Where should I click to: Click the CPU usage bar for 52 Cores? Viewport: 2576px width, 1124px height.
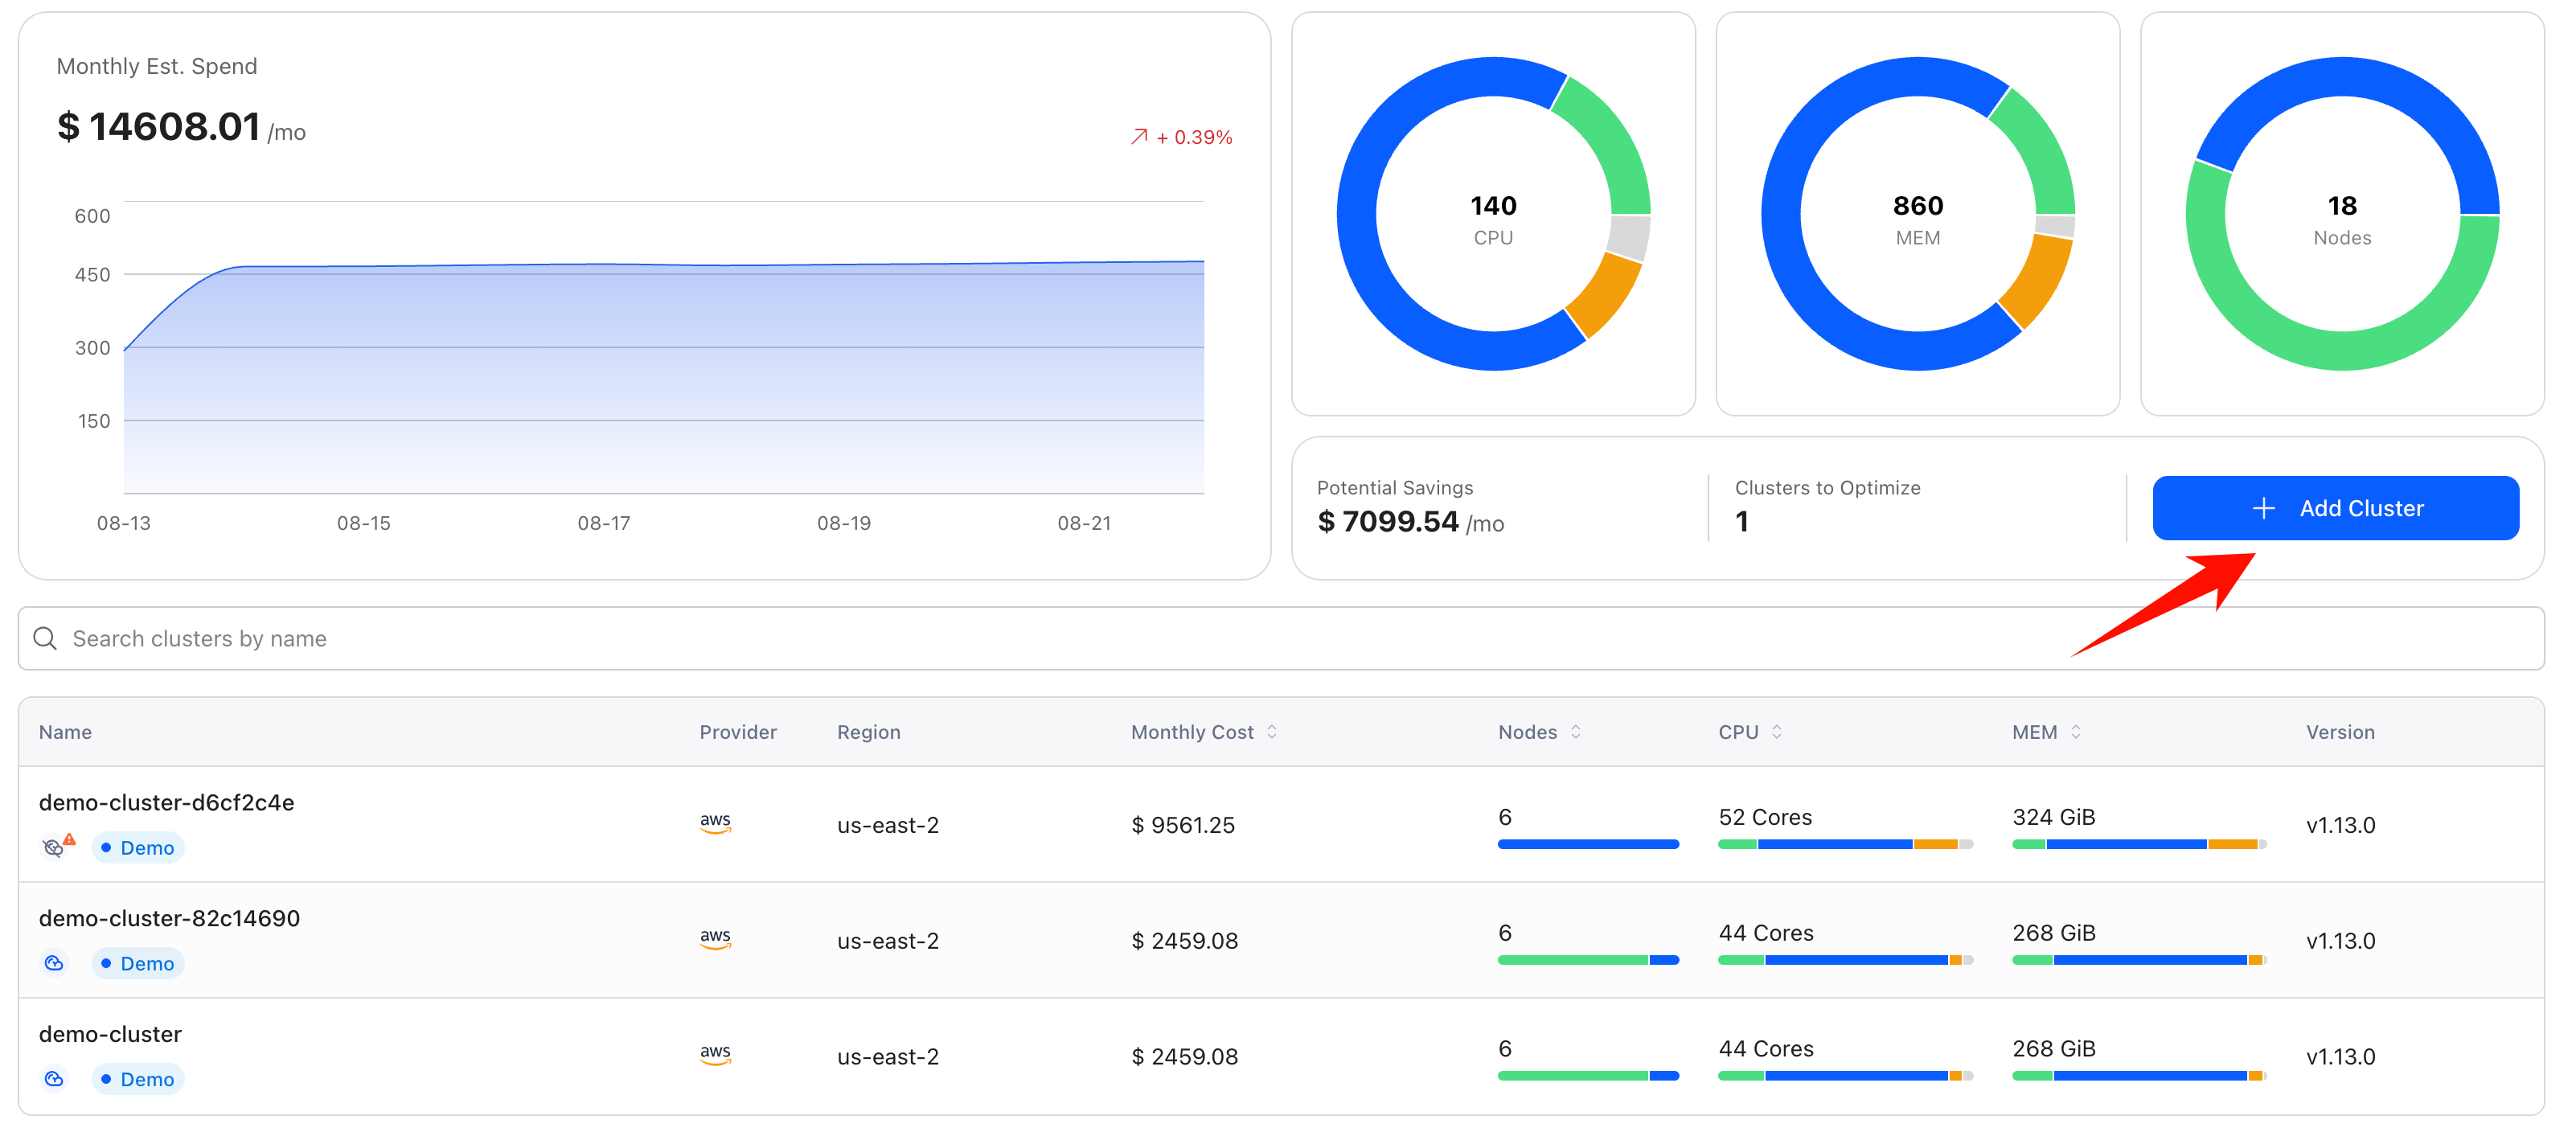point(1845,845)
